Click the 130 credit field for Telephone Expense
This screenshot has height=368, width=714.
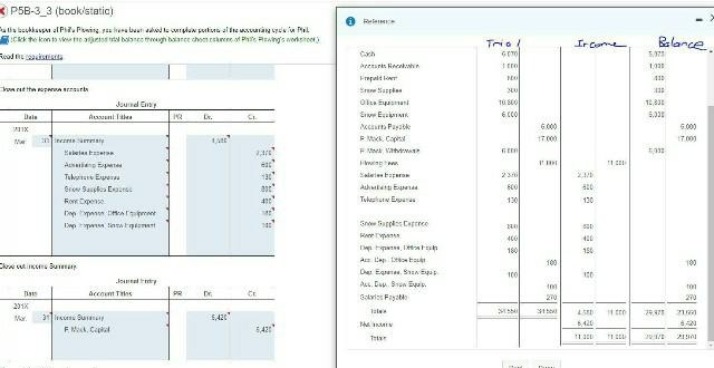pyautogui.click(x=252, y=177)
